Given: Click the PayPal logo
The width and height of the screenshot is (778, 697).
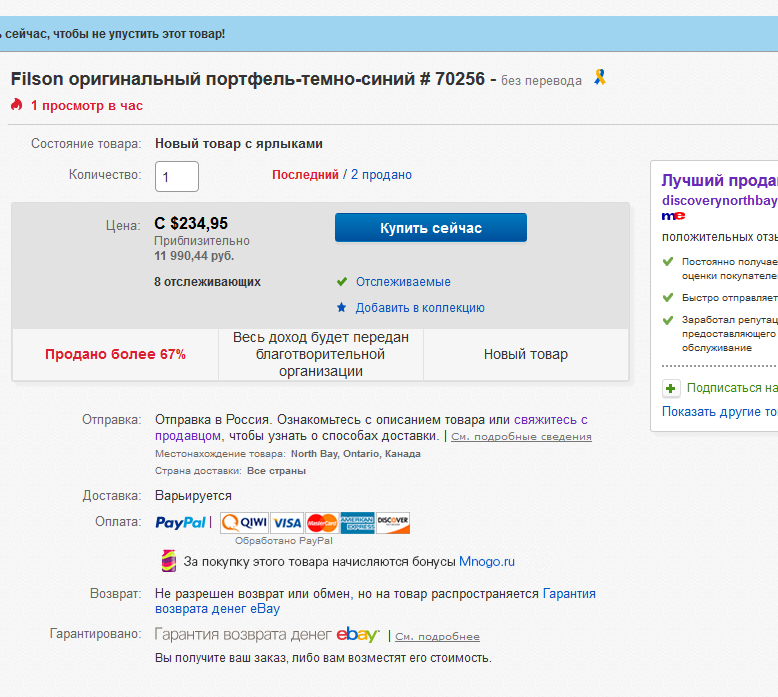Looking at the screenshot, I should point(180,522).
